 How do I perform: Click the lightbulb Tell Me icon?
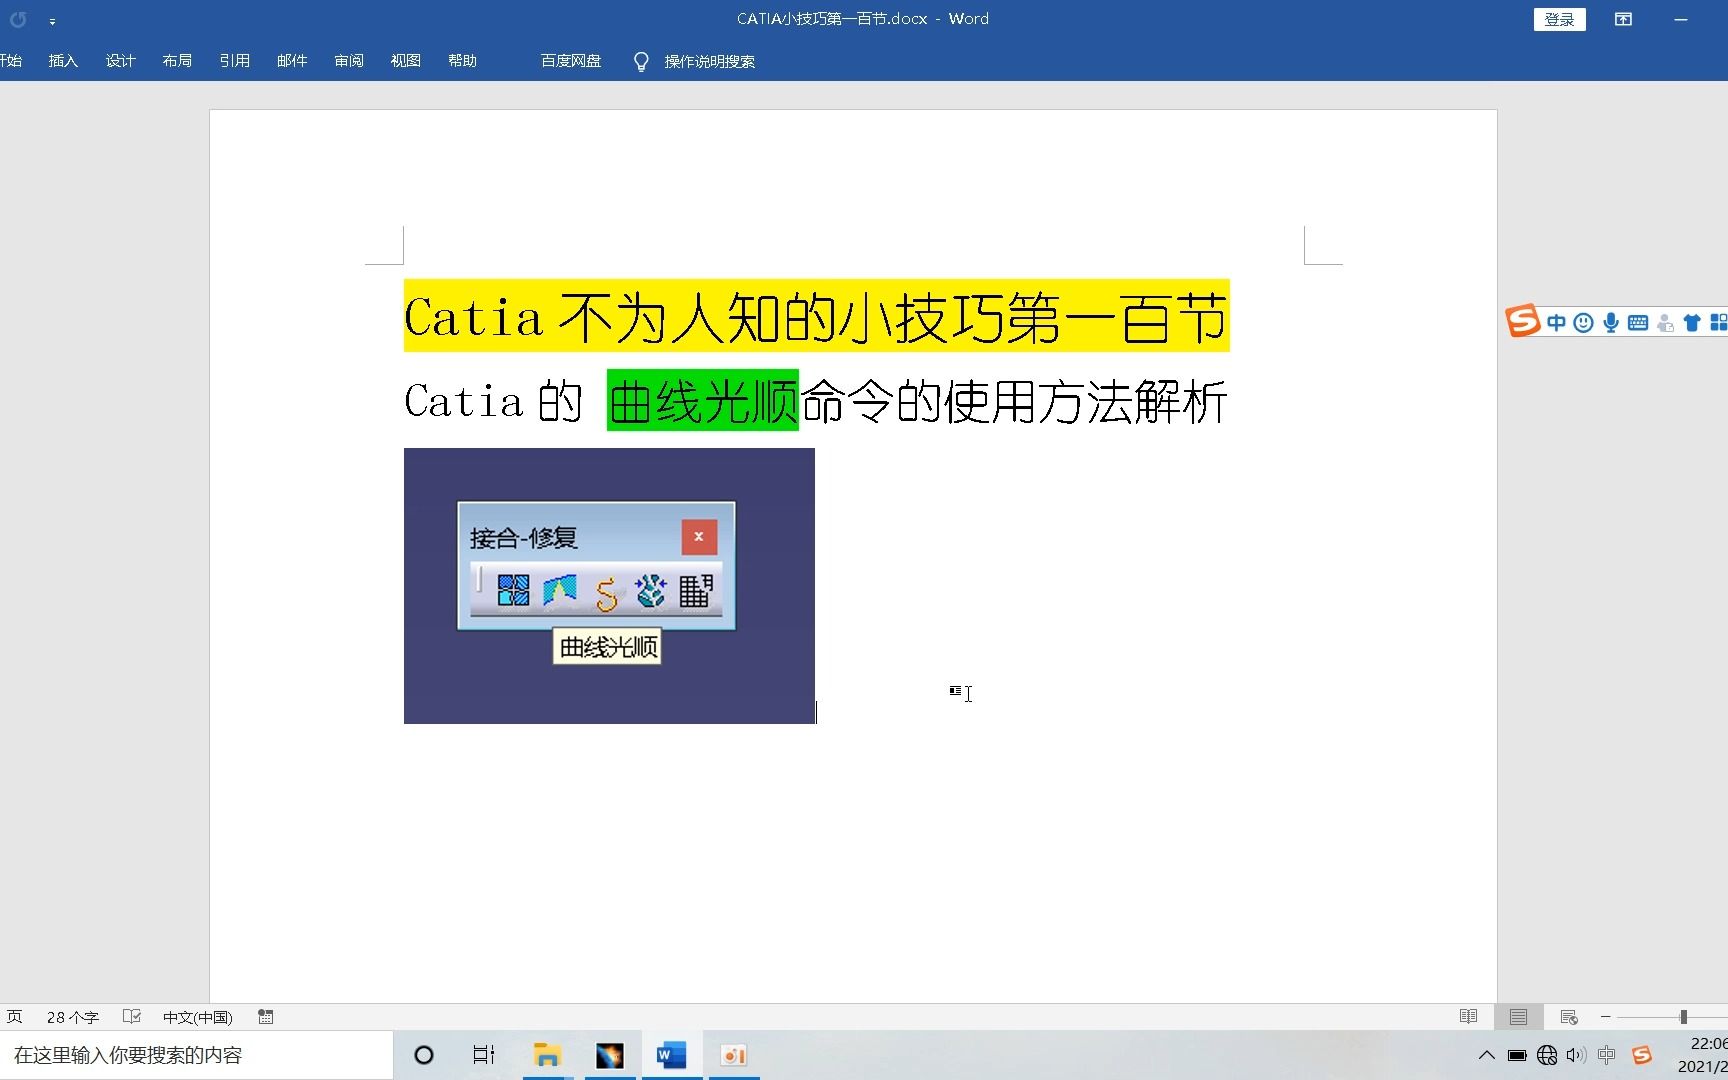(641, 62)
